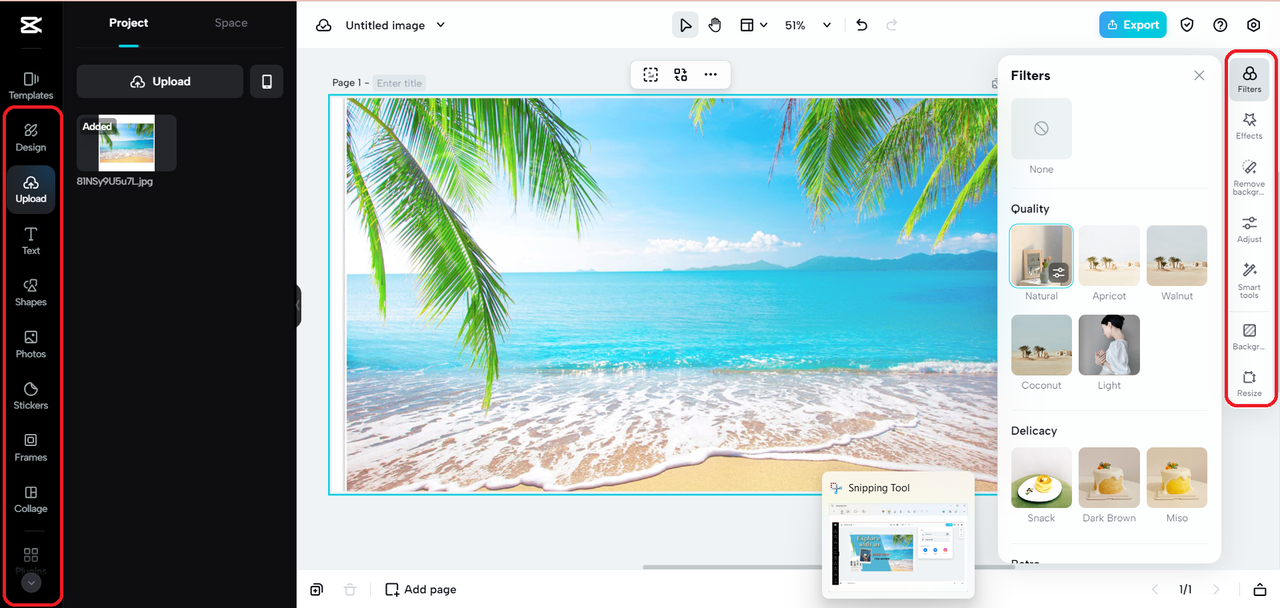Open the Stickers panel
Image resolution: width=1280 pixels, height=608 pixels.
(x=31, y=396)
